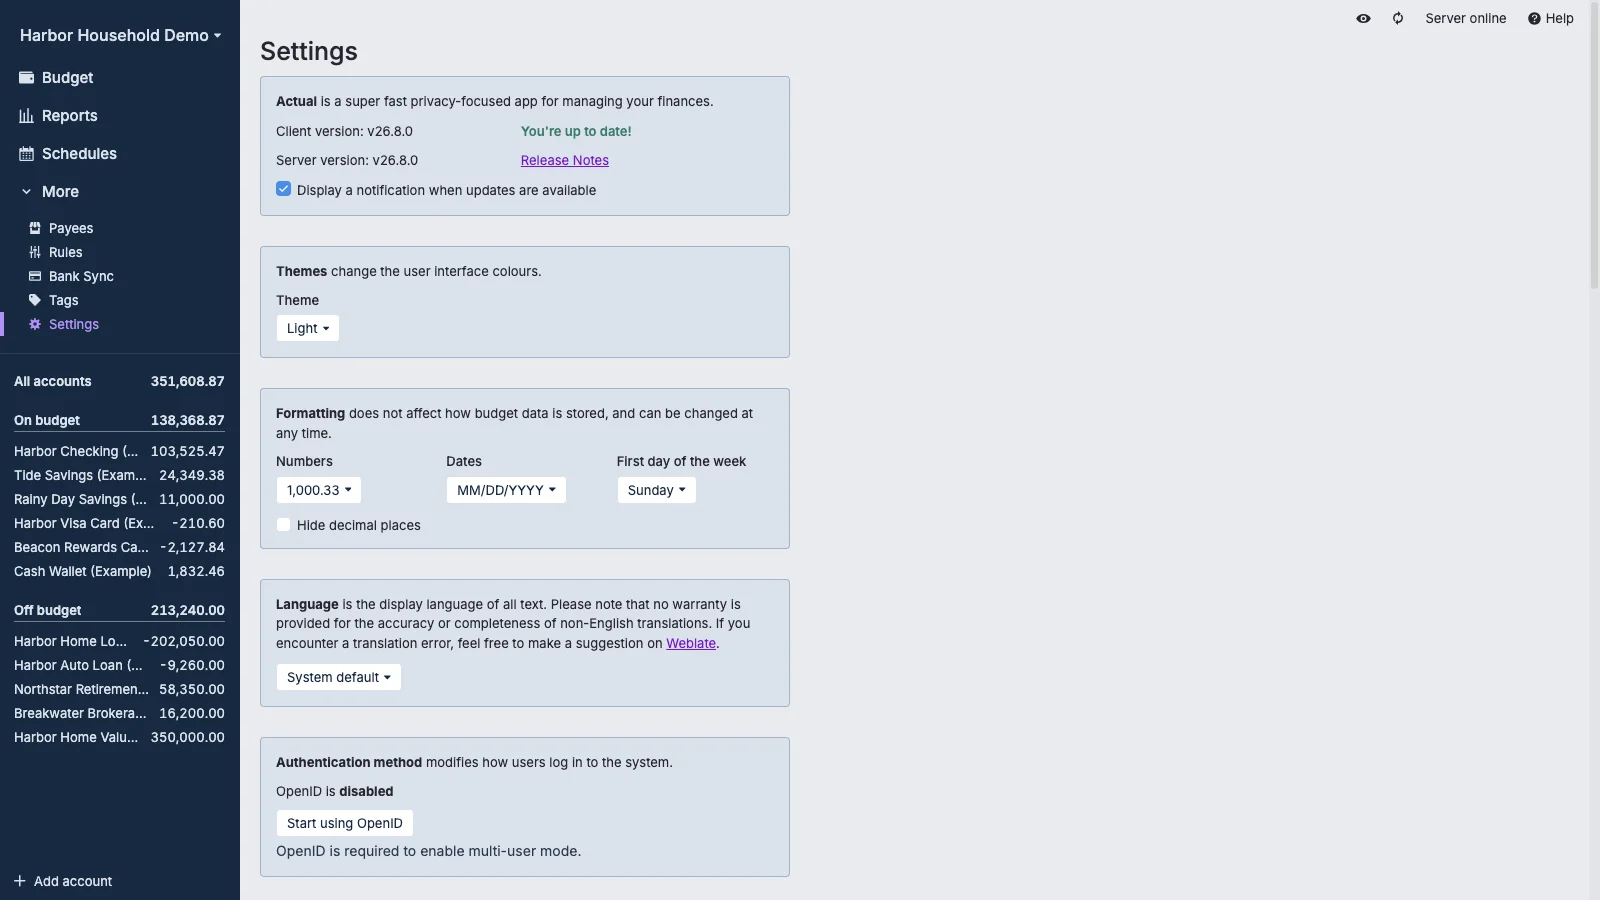Click the Budget wallet icon in sidebar
The height and width of the screenshot is (900, 1600).
[27, 78]
